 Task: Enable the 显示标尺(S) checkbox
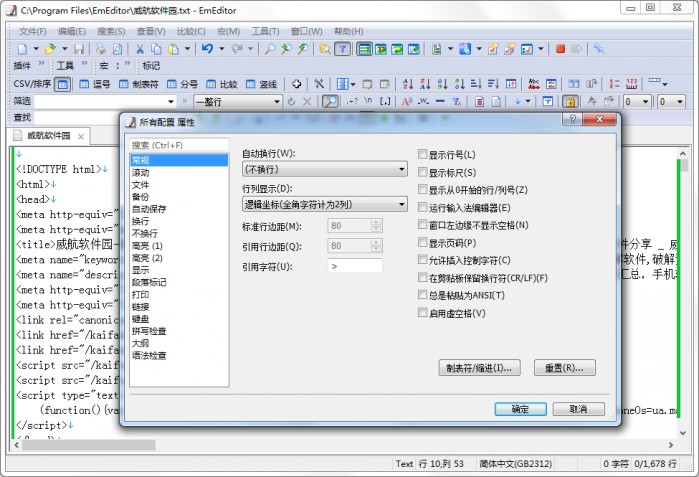point(422,172)
